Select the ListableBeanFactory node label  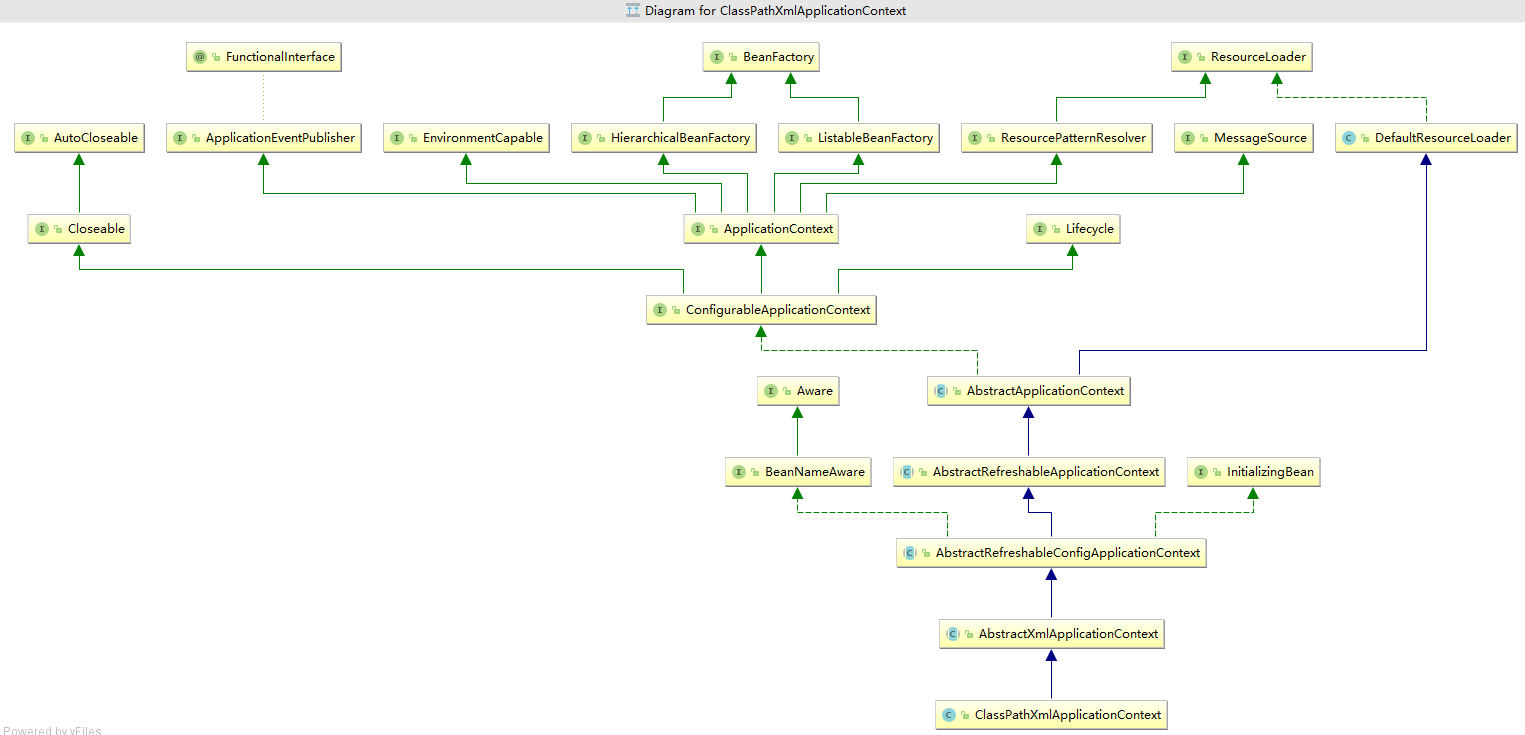[x=875, y=138]
